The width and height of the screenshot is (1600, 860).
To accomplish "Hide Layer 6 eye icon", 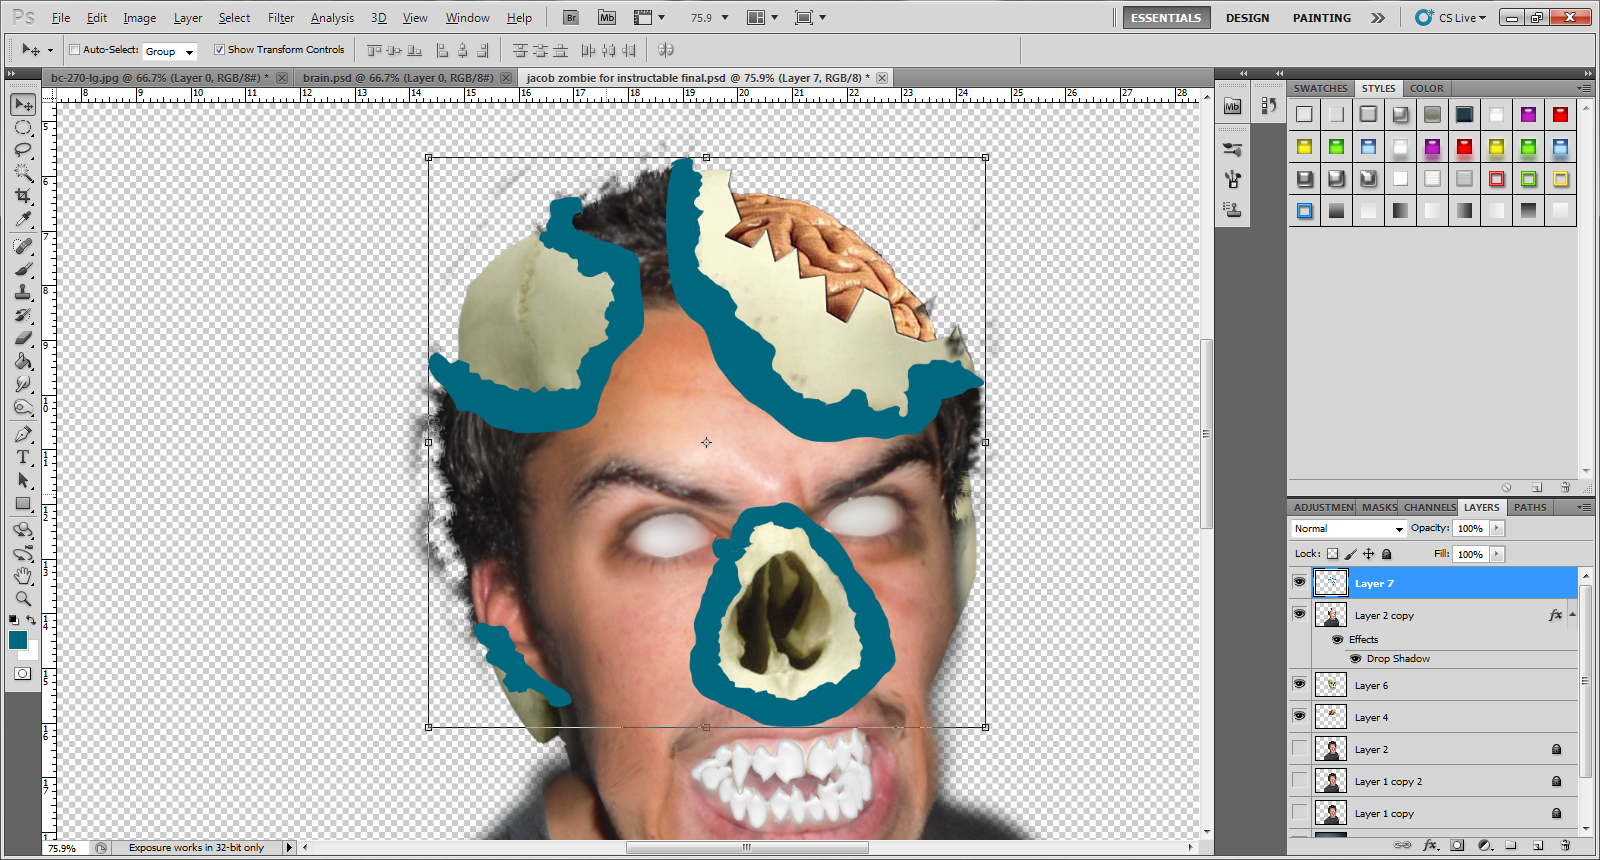I will [1299, 684].
